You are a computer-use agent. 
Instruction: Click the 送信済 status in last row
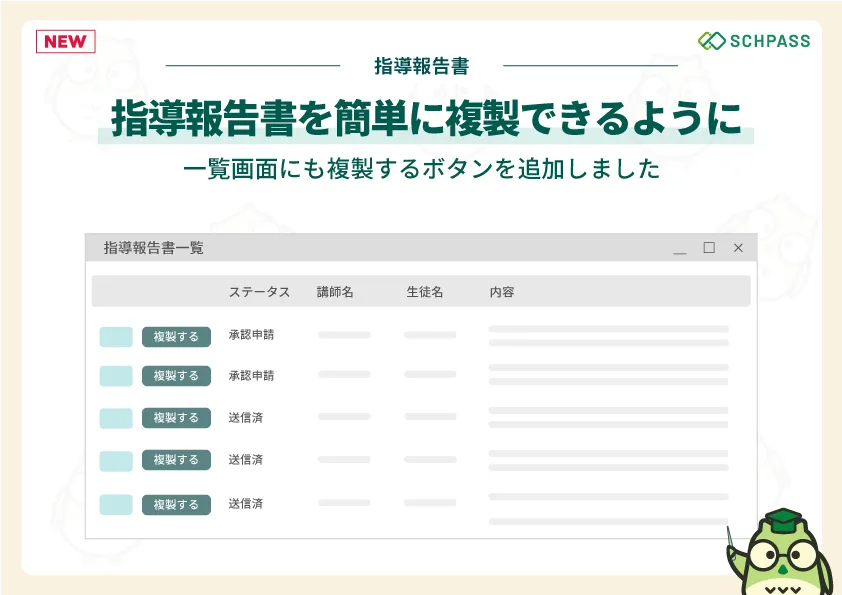point(245,503)
